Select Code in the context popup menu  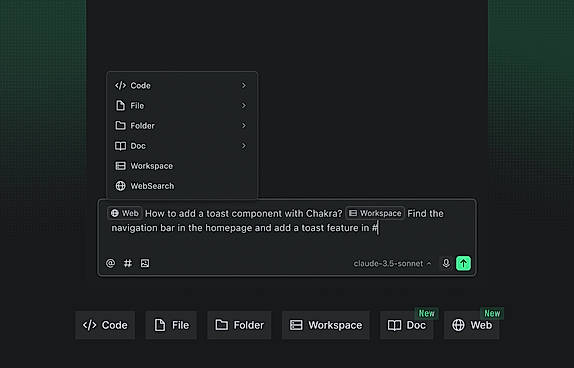(182, 85)
